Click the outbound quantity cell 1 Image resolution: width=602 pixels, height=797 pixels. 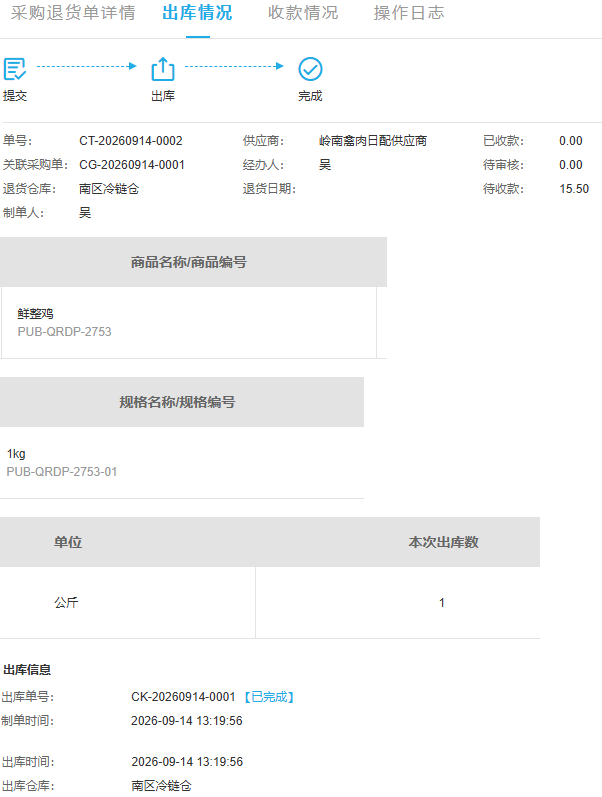442,602
